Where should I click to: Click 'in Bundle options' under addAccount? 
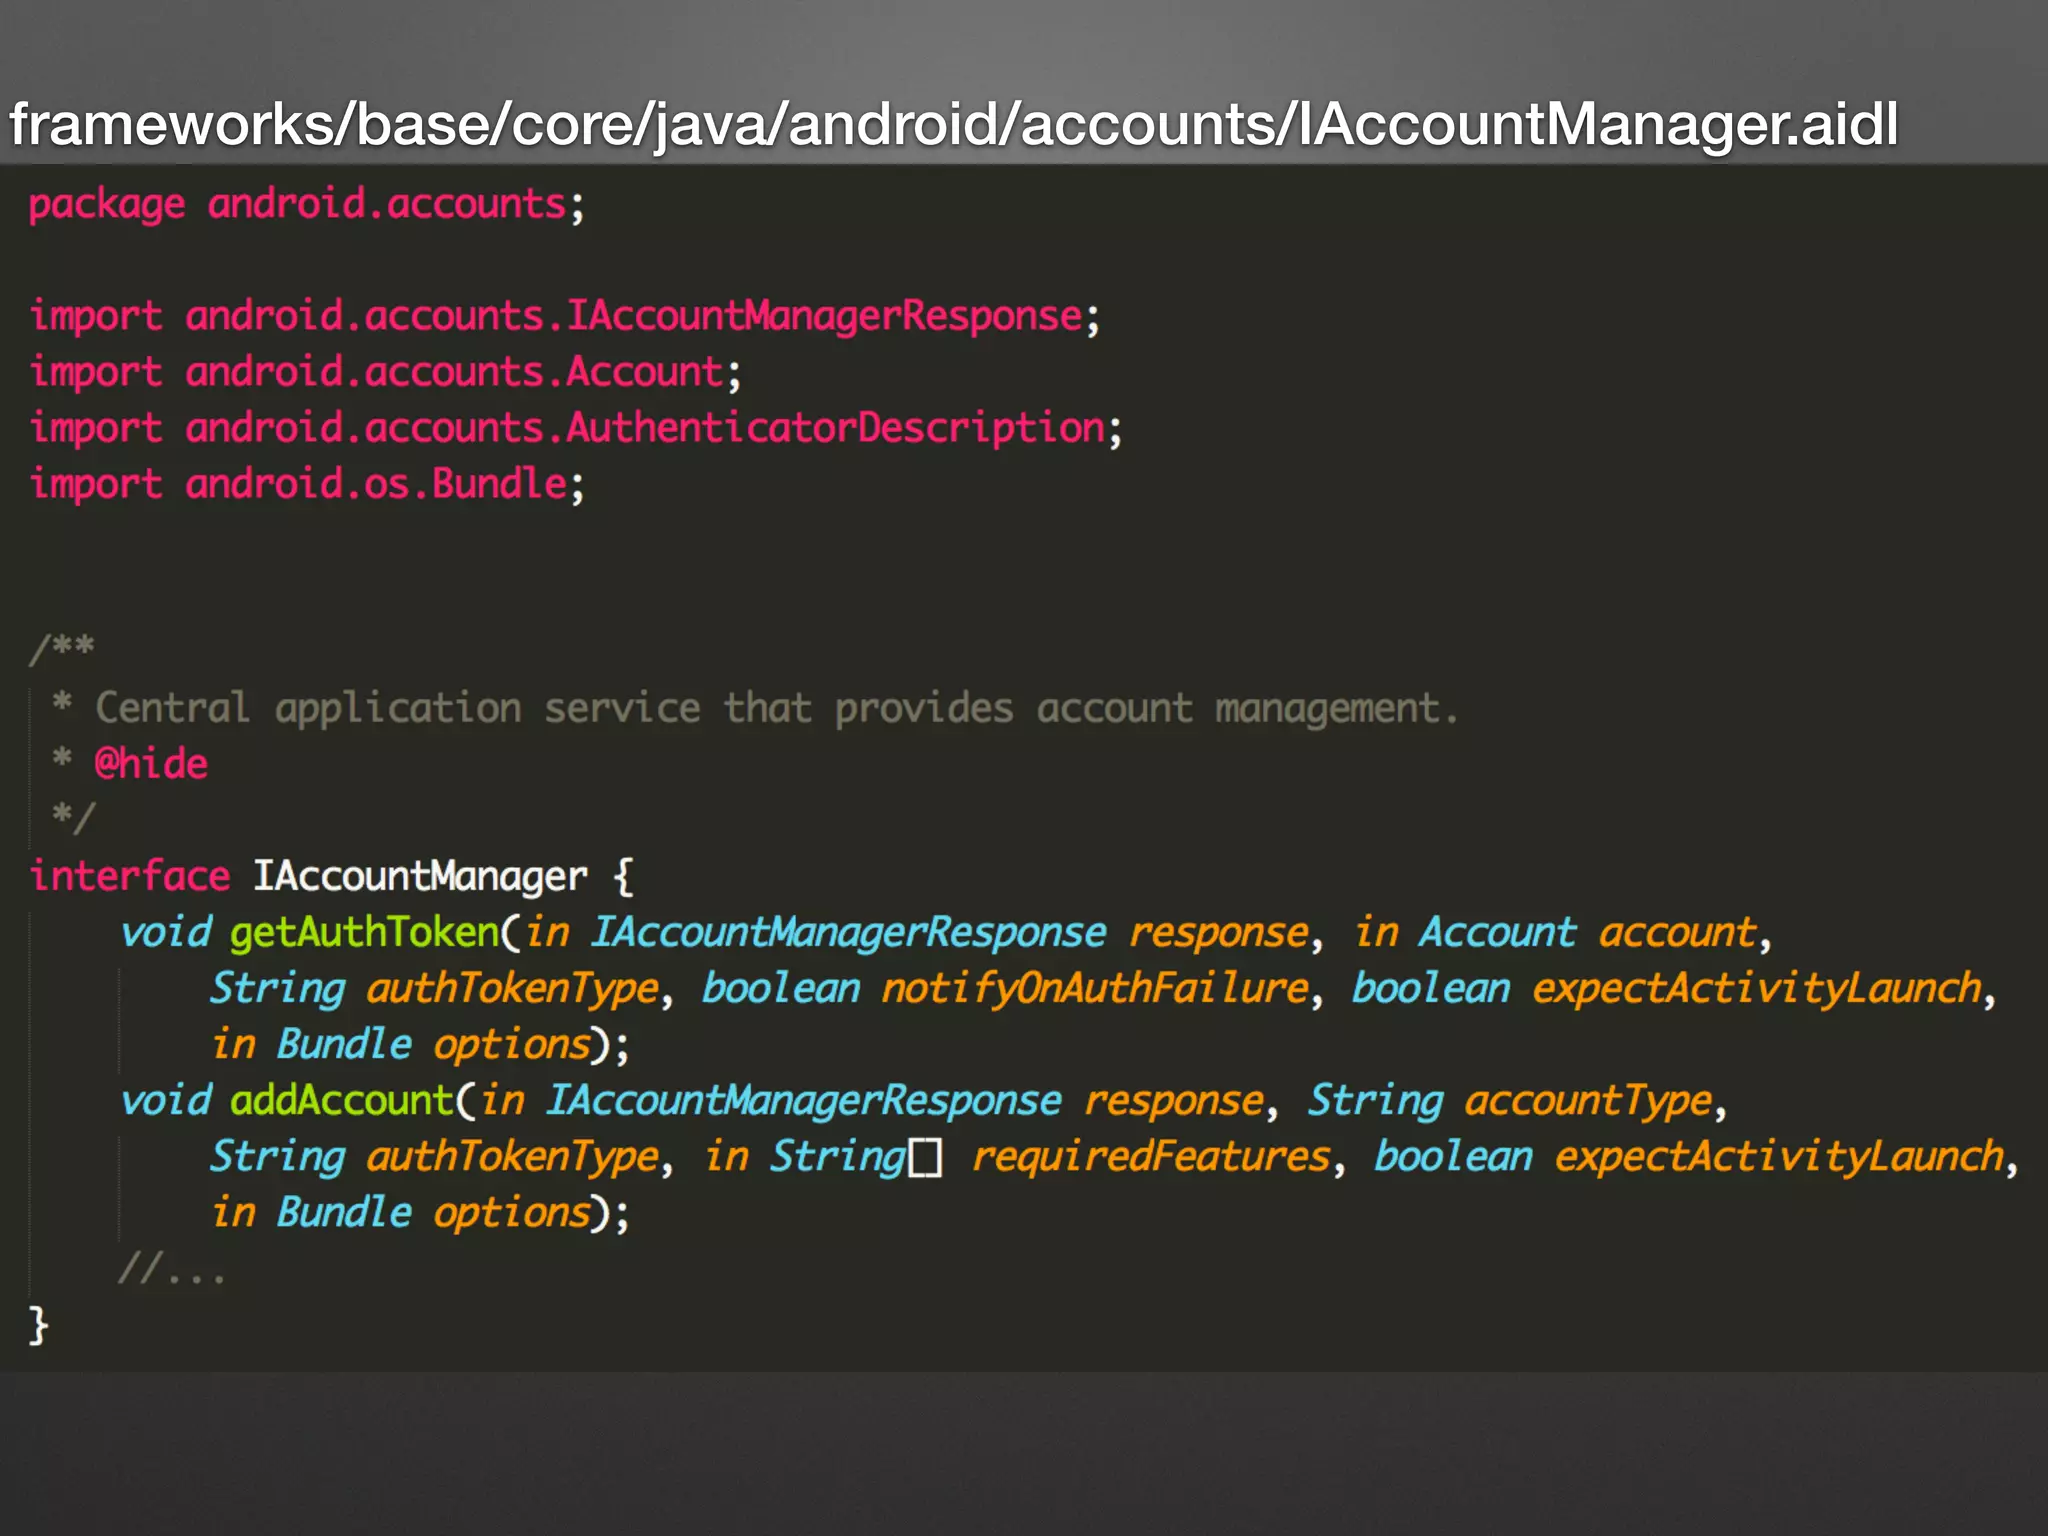402,1213
